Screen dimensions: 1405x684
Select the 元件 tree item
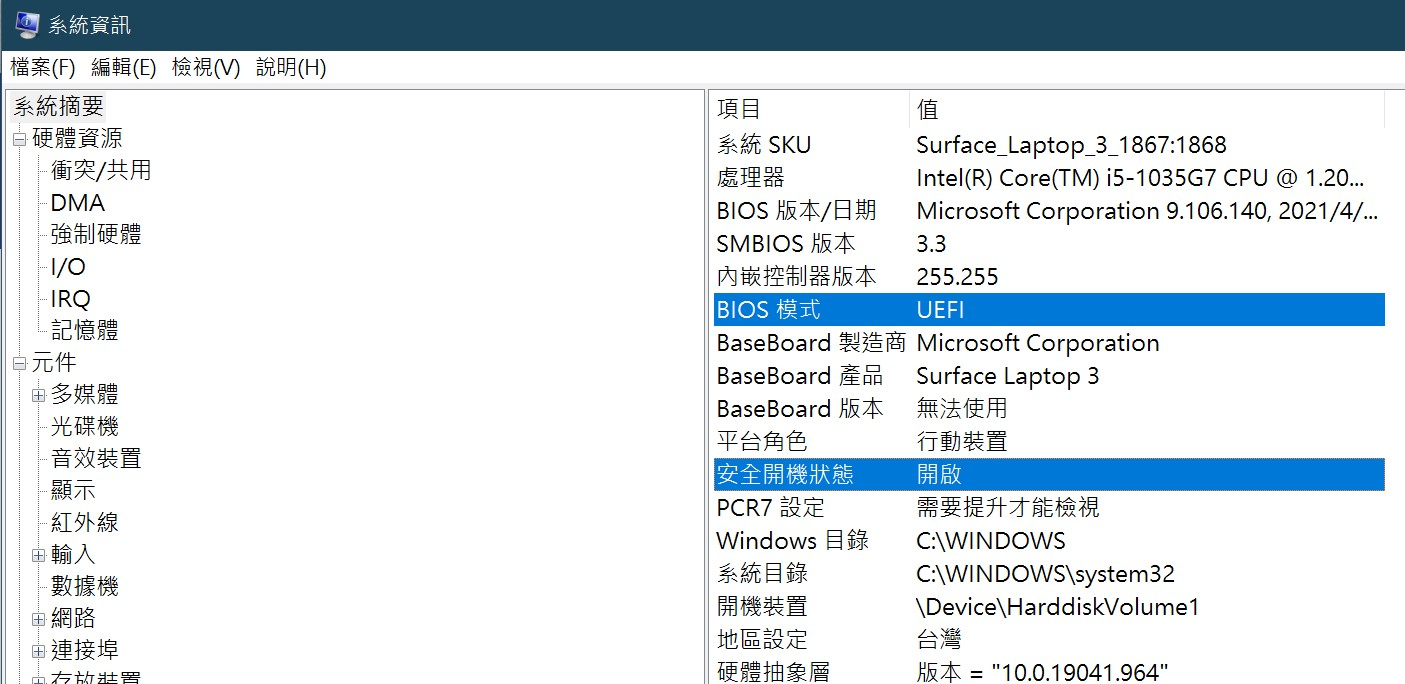(x=54, y=362)
